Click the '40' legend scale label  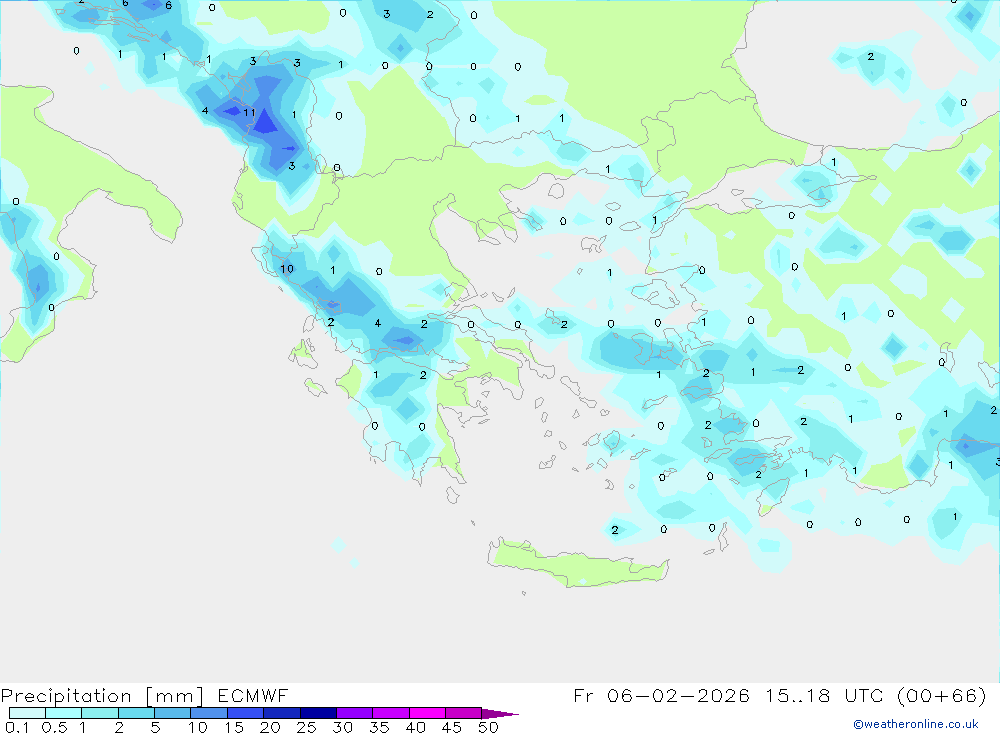(415, 727)
